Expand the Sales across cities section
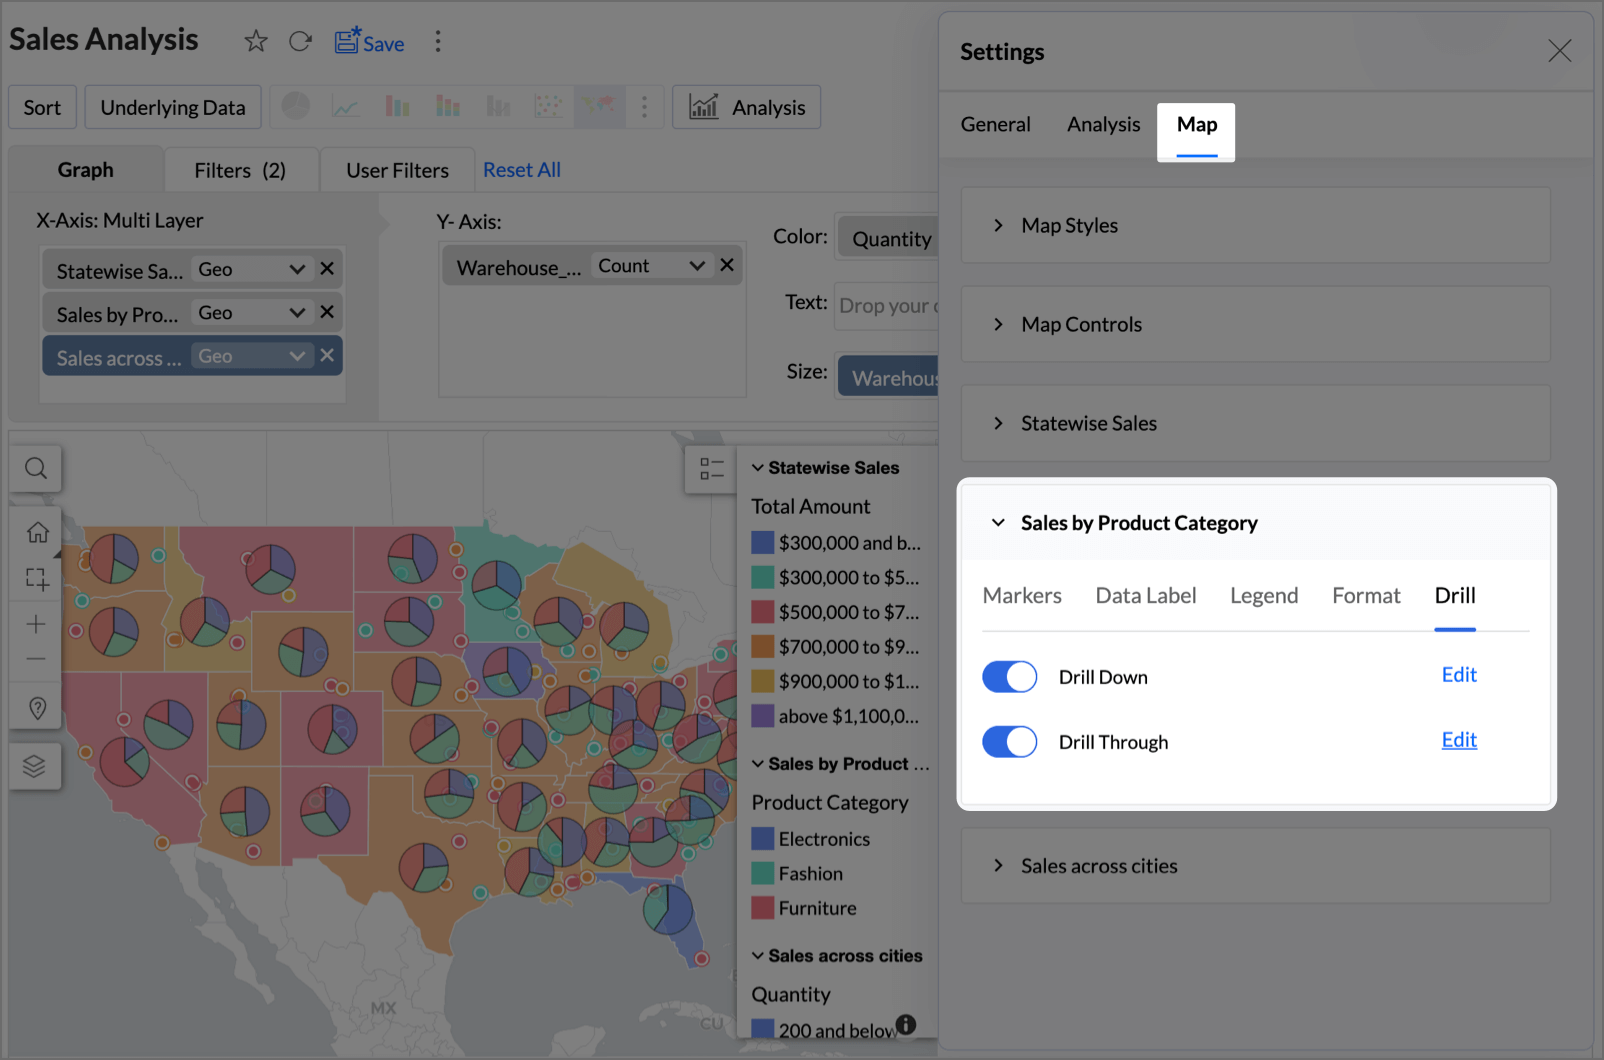The width and height of the screenshot is (1604, 1060). click(1098, 866)
